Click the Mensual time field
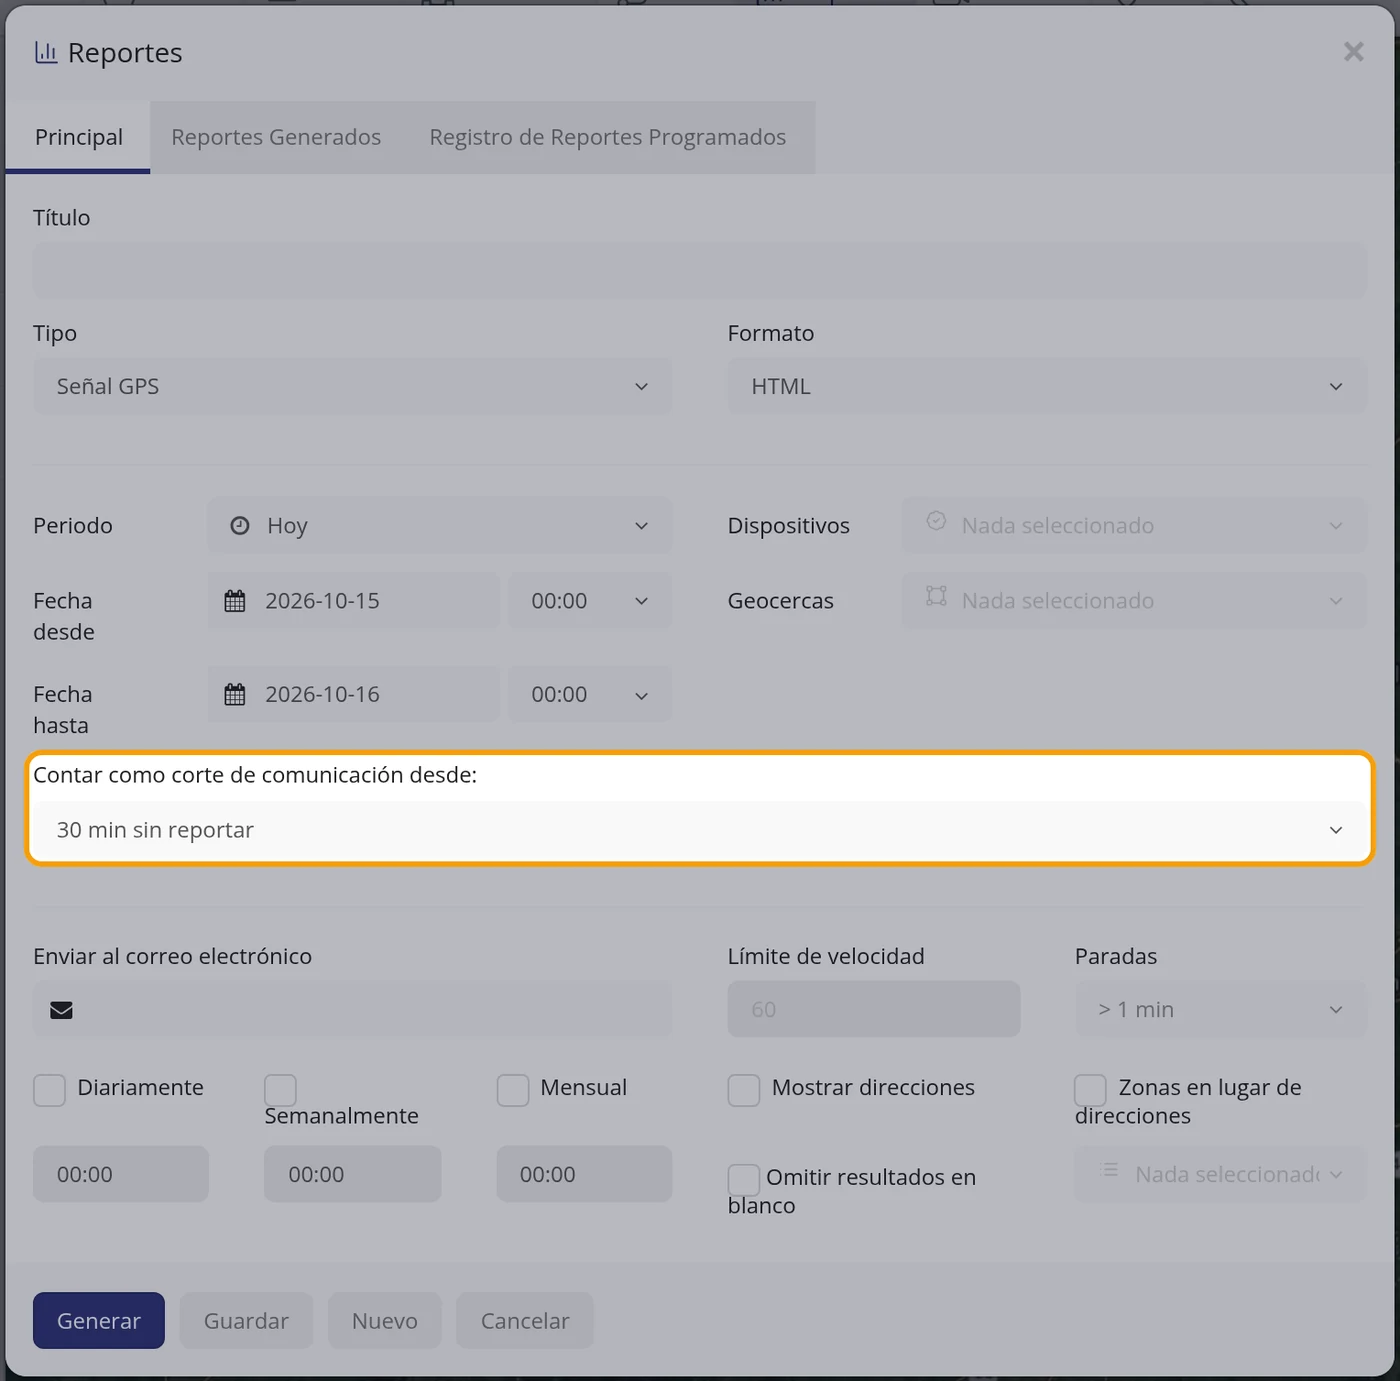 pos(584,1174)
